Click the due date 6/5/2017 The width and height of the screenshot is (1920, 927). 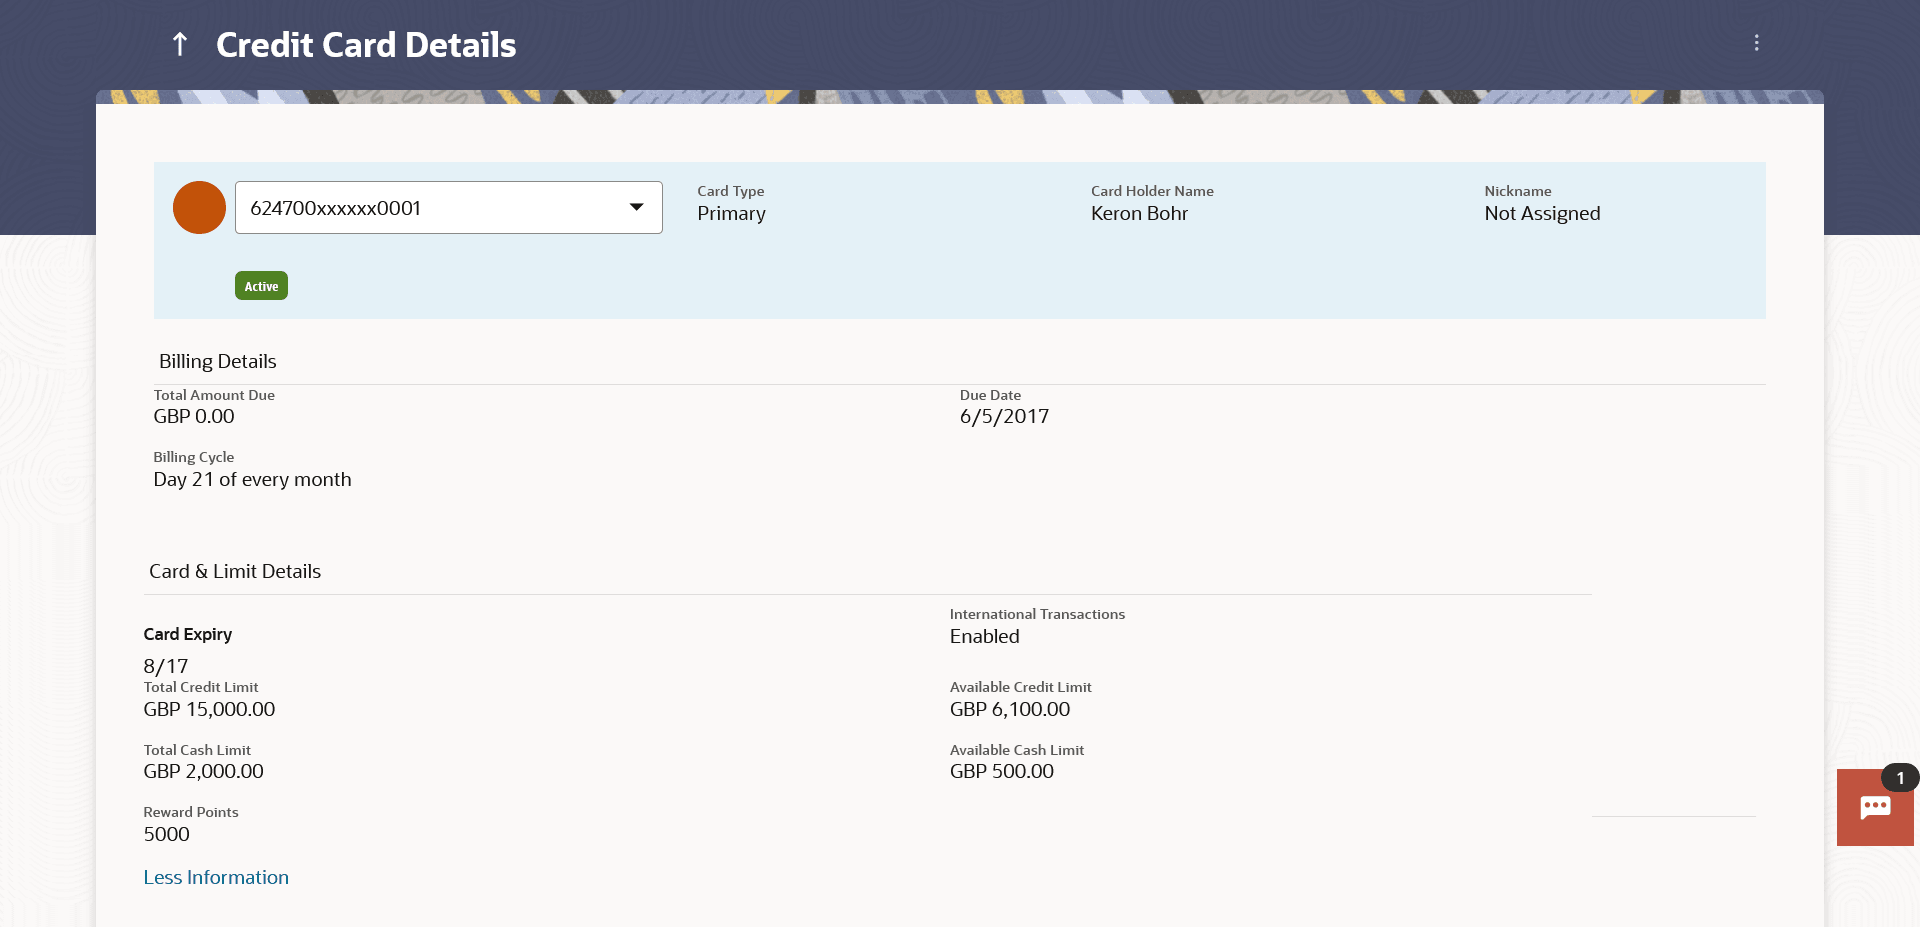click(x=1004, y=416)
